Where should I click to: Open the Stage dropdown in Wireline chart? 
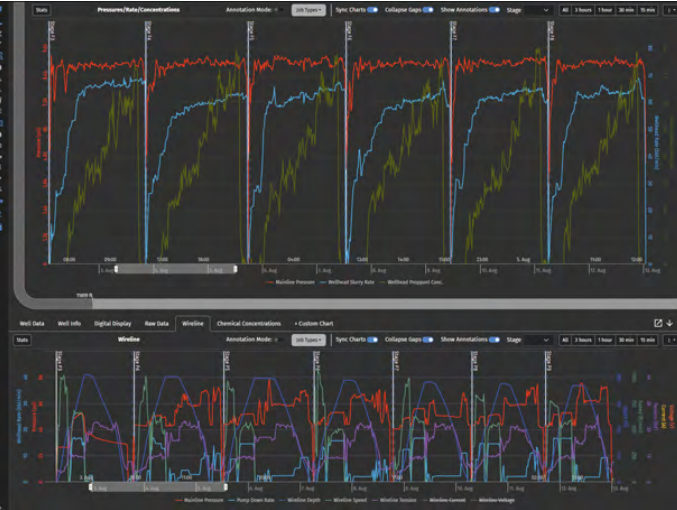(x=529, y=340)
